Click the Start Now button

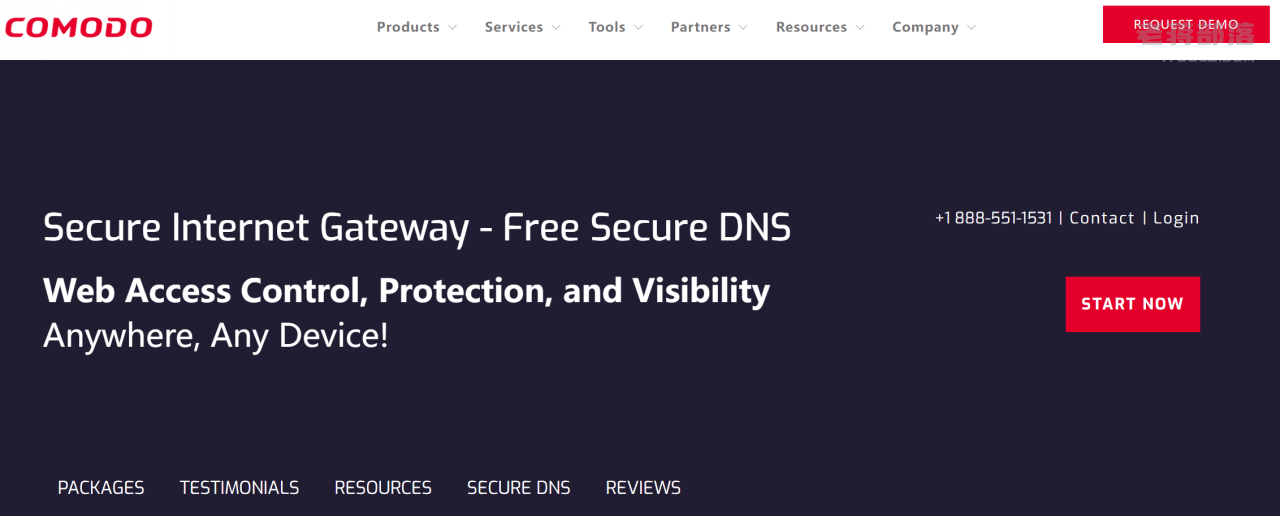click(1132, 304)
